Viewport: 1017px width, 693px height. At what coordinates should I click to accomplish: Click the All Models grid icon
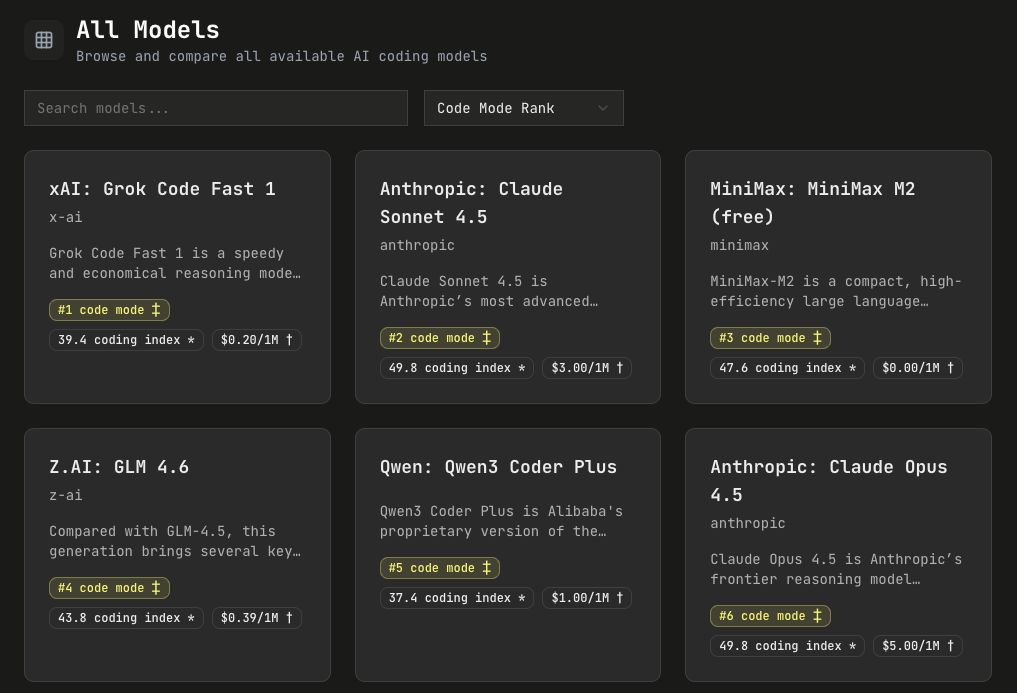click(x=44, y=40)
